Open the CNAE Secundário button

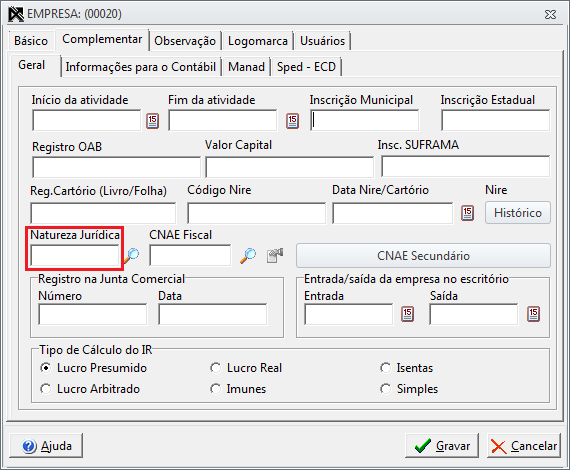tap(423, 256)
